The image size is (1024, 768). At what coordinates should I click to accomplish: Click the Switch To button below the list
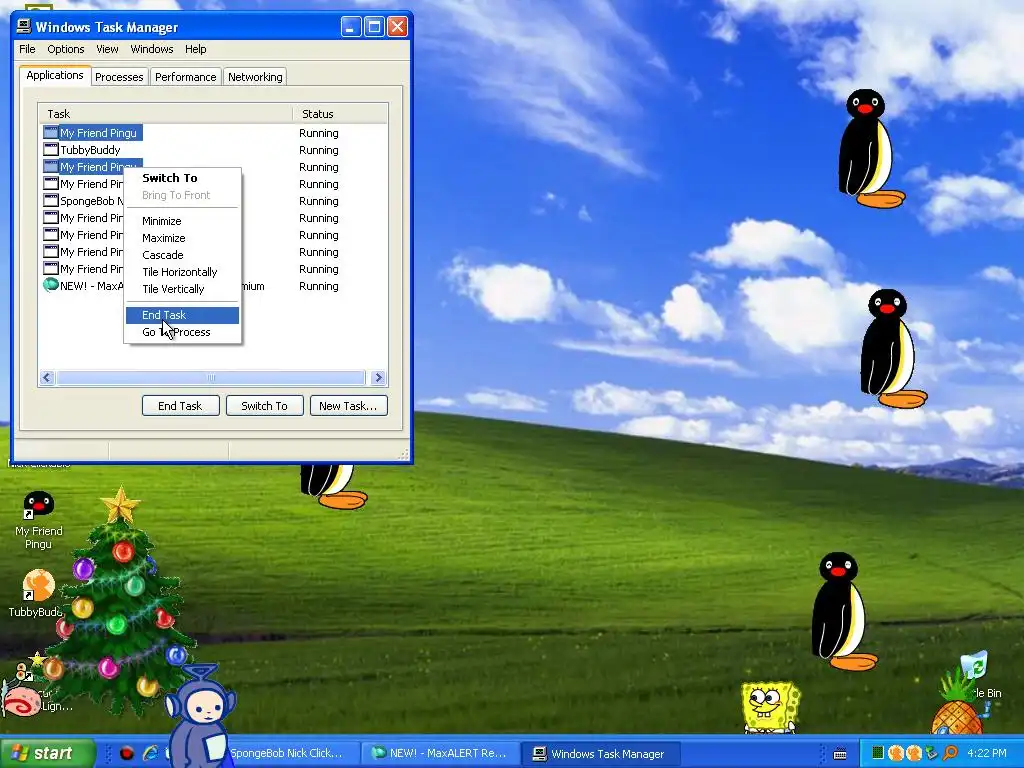(x=264, y=406)
